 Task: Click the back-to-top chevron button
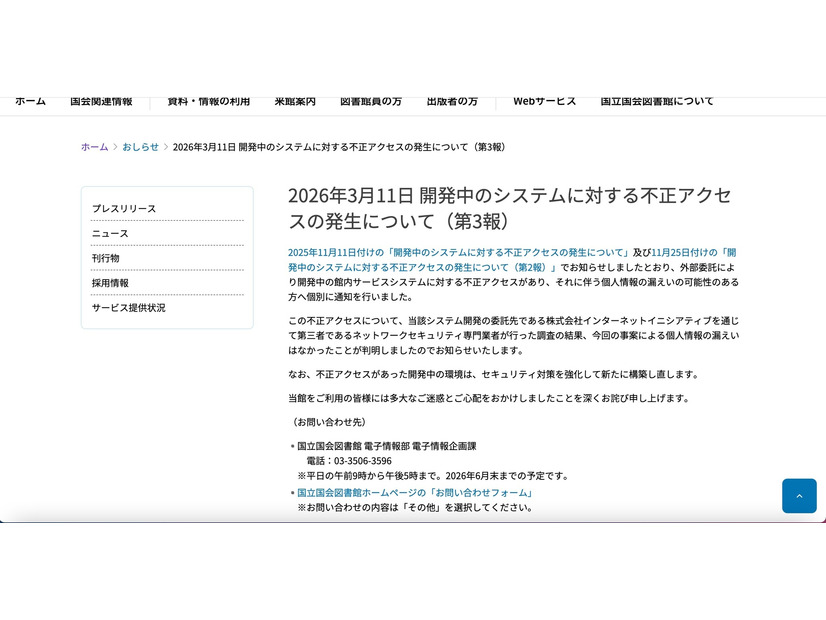(799, 496)
